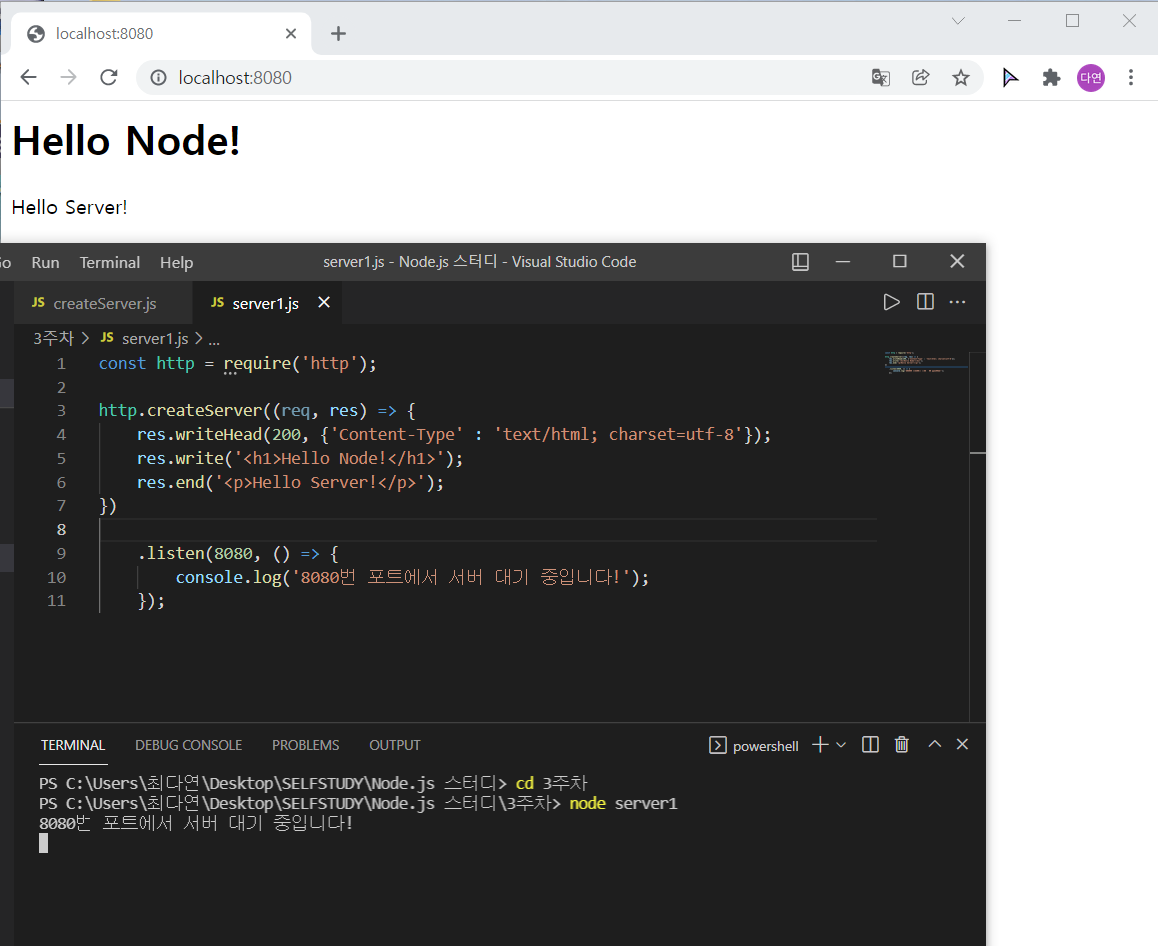Split the editor to the right
1158x946 pixels.
[925, 302]
